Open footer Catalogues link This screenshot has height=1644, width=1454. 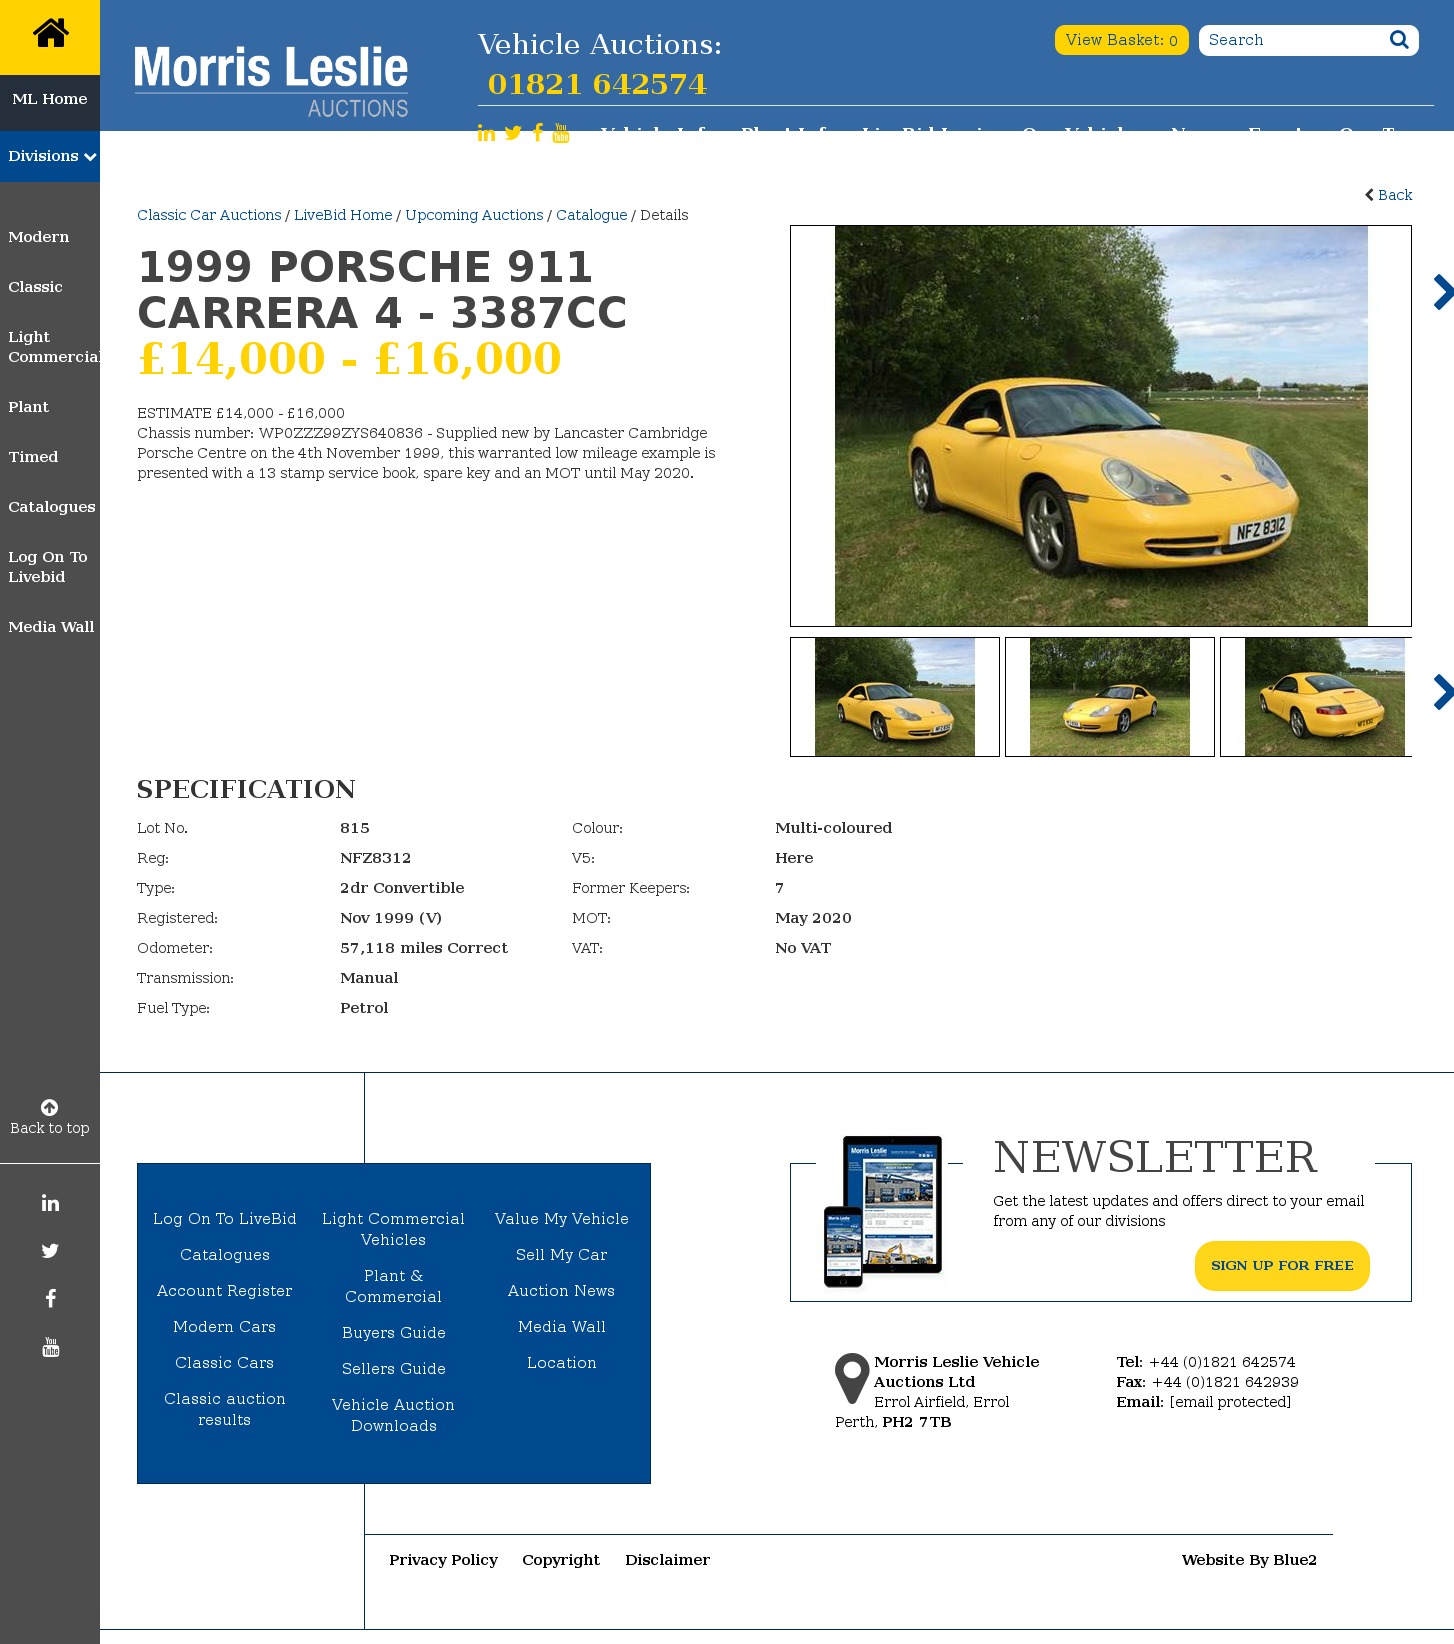pyautogui.click(x=225, y=1255)
